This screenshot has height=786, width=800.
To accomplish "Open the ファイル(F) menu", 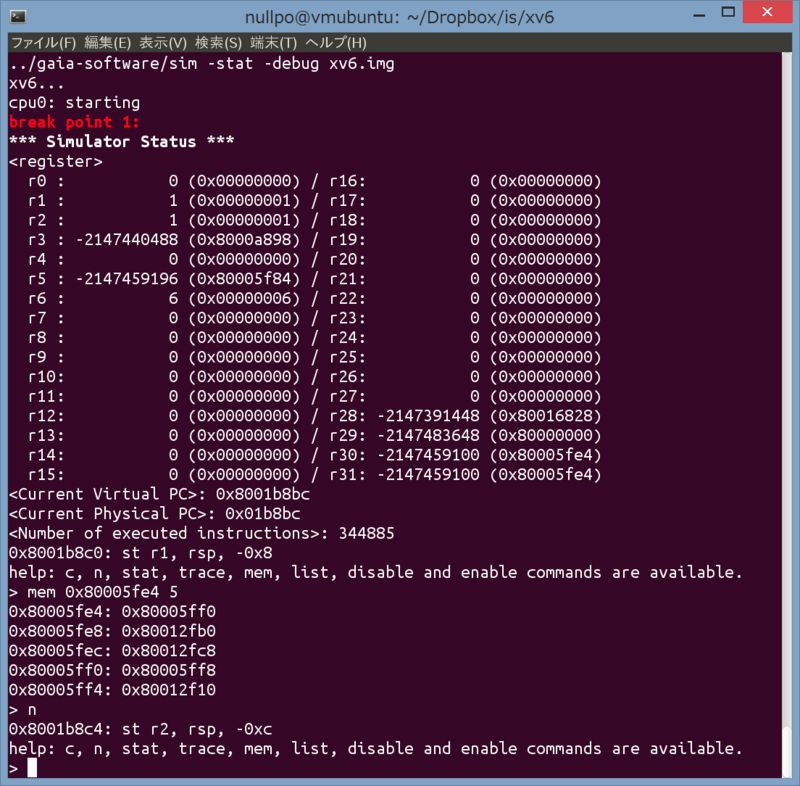I will [43, 43].
